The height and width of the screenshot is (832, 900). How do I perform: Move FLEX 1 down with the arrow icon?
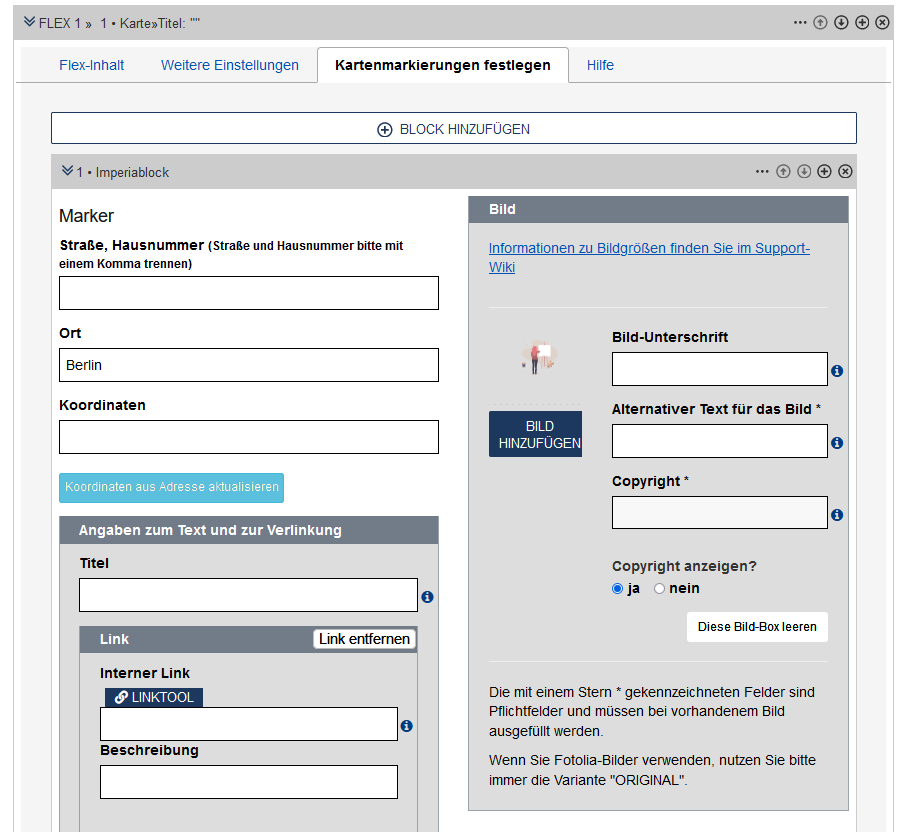coord(840,21)
